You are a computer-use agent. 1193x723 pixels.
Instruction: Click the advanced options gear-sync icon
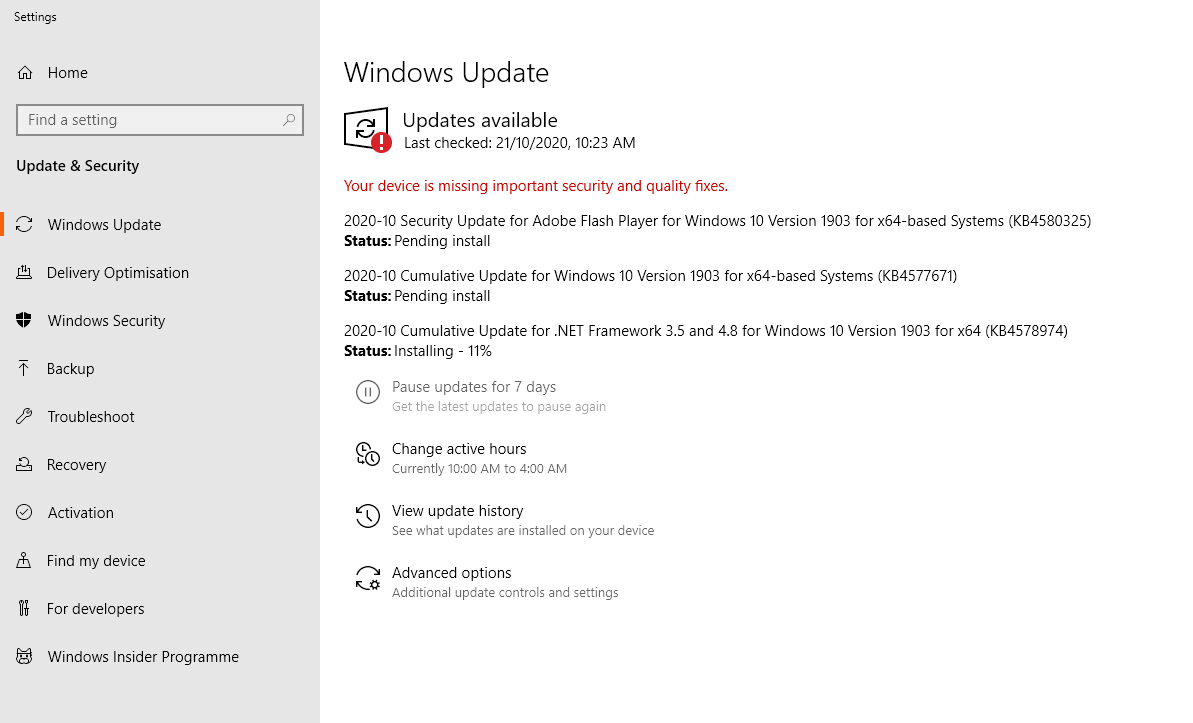[x=367, y=578]
